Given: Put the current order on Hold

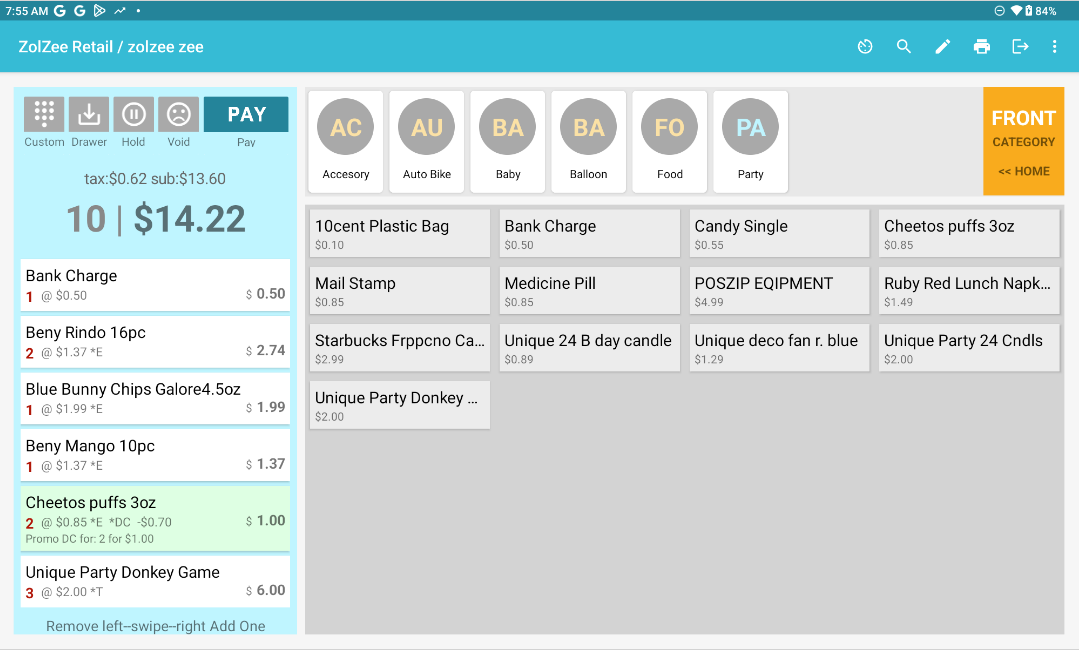Looking at the screenshot, I should pyautogui.click(x=133, y=114).
